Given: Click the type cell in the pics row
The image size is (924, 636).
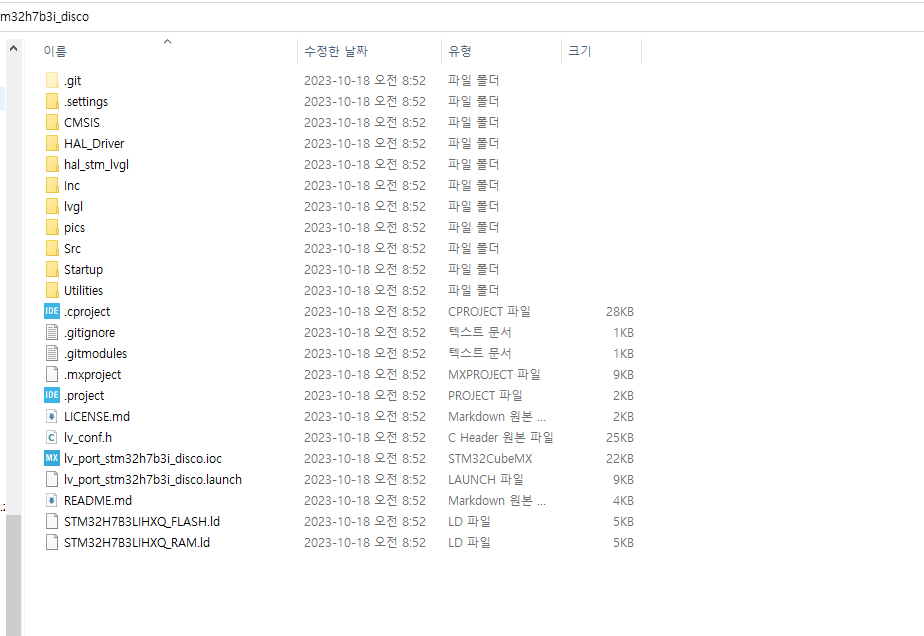Looking at the screenshot, I should 473,228.
